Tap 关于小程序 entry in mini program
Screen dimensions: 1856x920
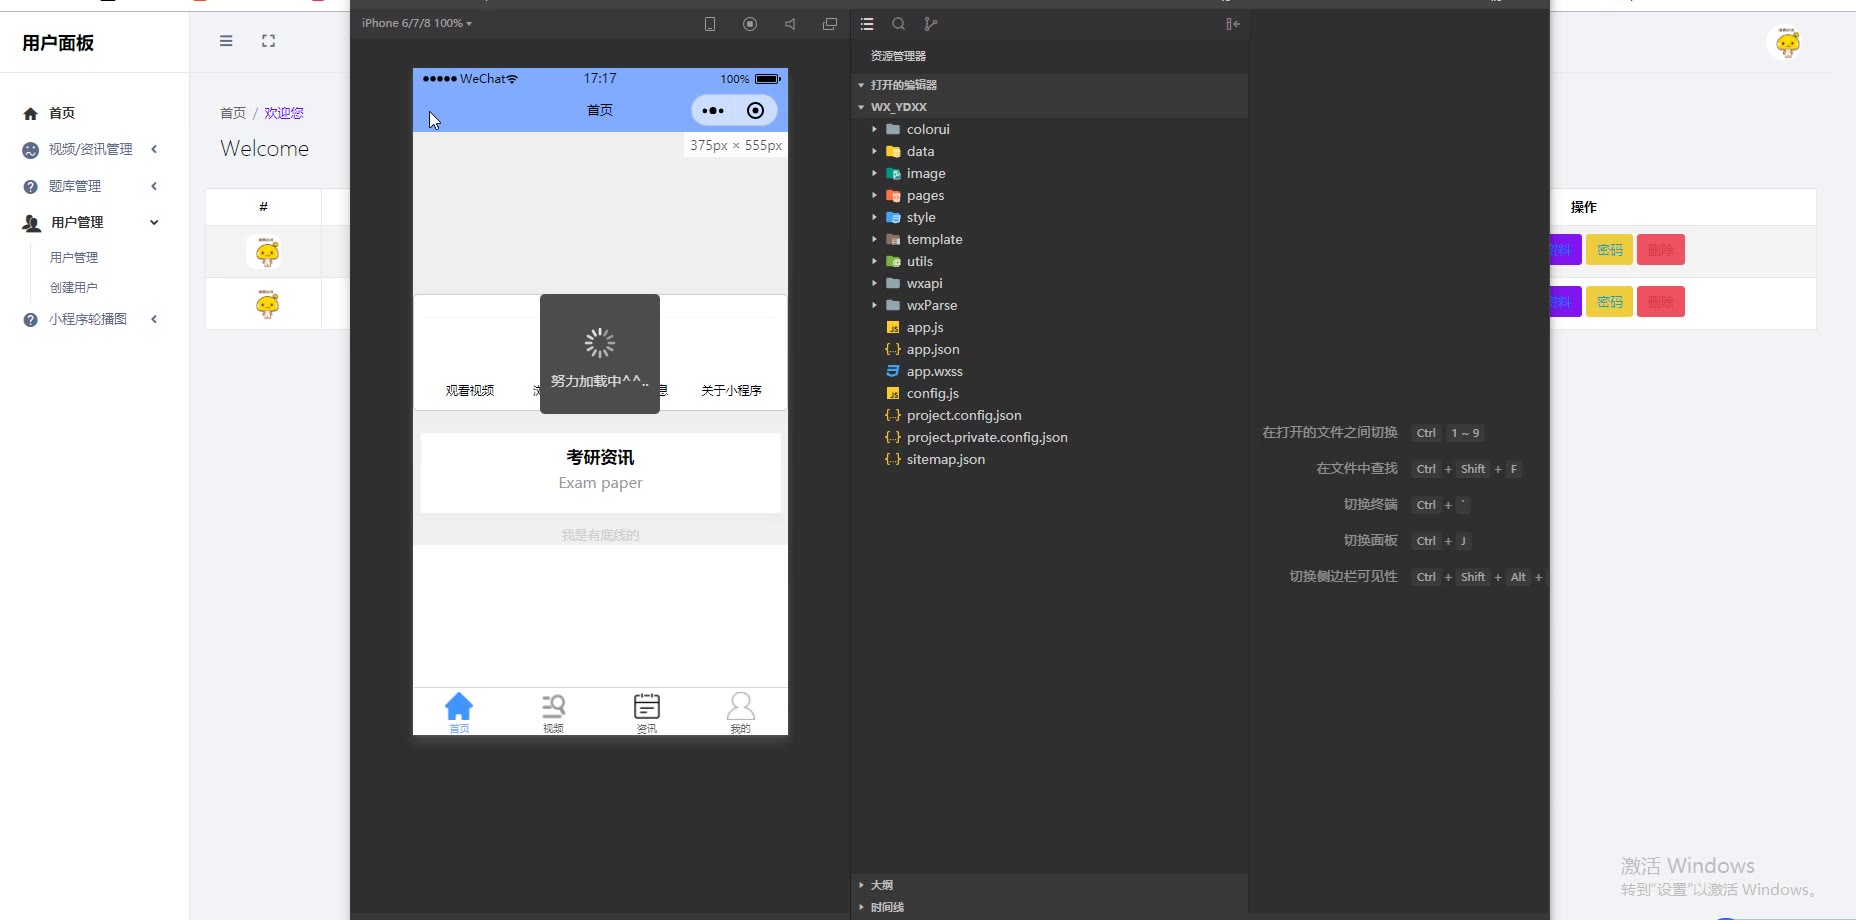click(731, 391)
